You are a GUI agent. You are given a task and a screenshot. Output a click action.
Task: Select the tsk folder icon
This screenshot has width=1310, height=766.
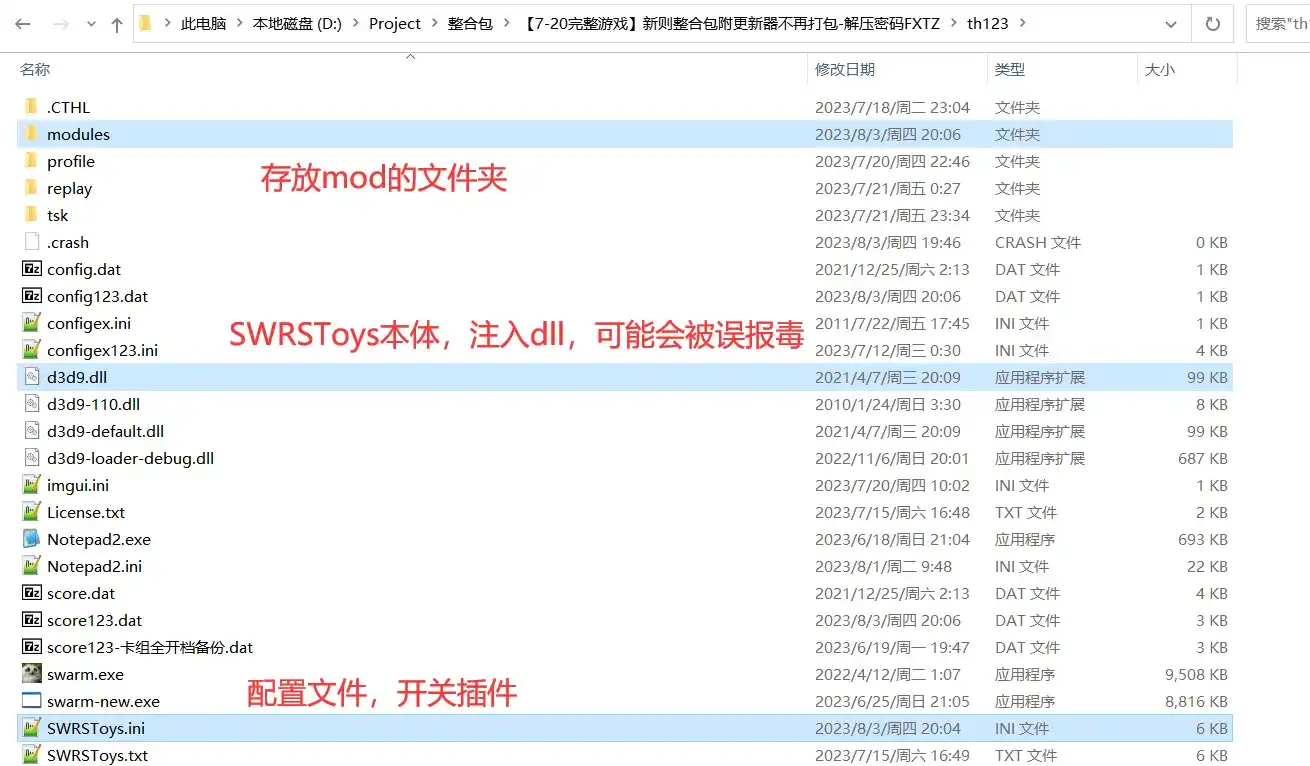(x=31, y=215)
